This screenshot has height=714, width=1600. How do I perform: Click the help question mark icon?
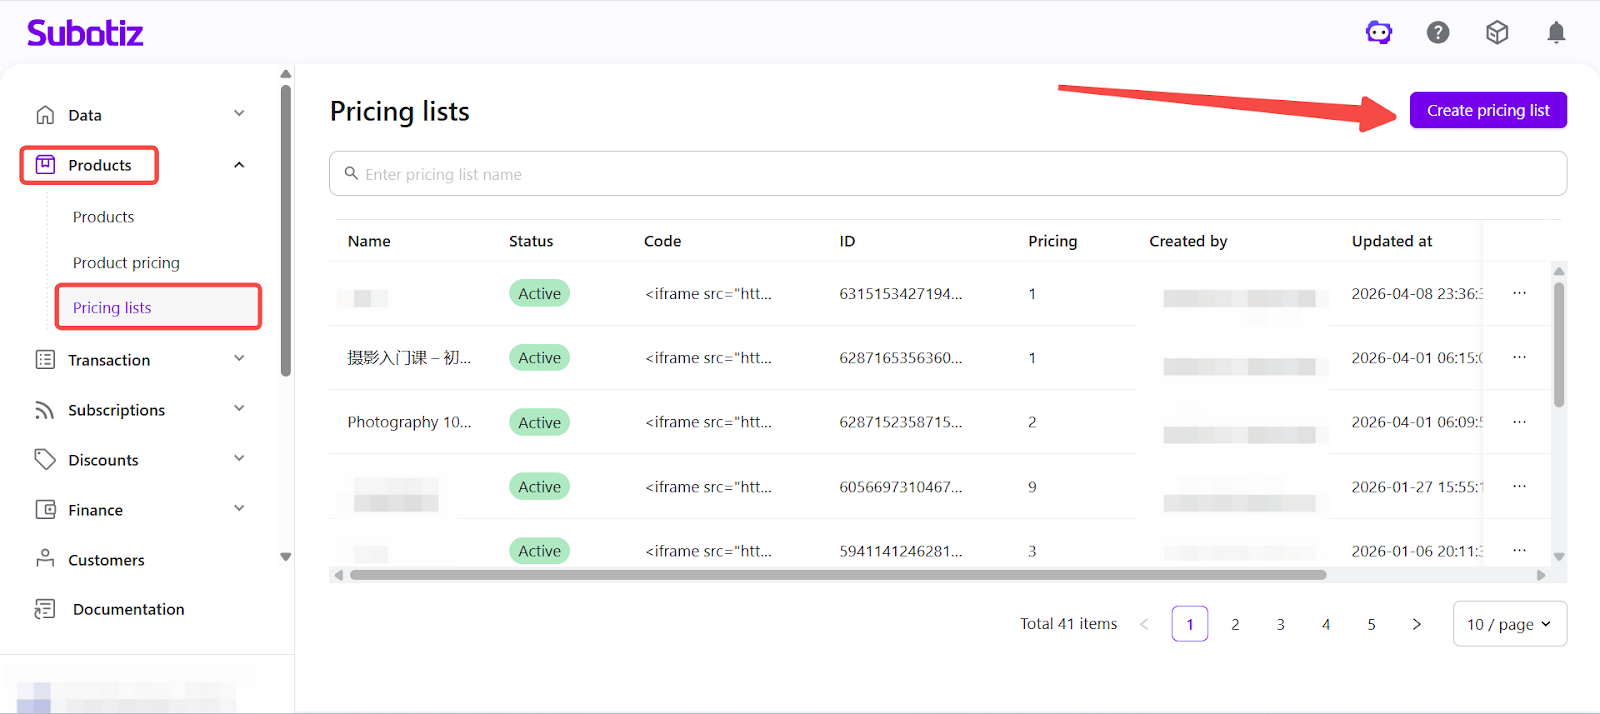pyautogui.click(x=1438, y=33)
